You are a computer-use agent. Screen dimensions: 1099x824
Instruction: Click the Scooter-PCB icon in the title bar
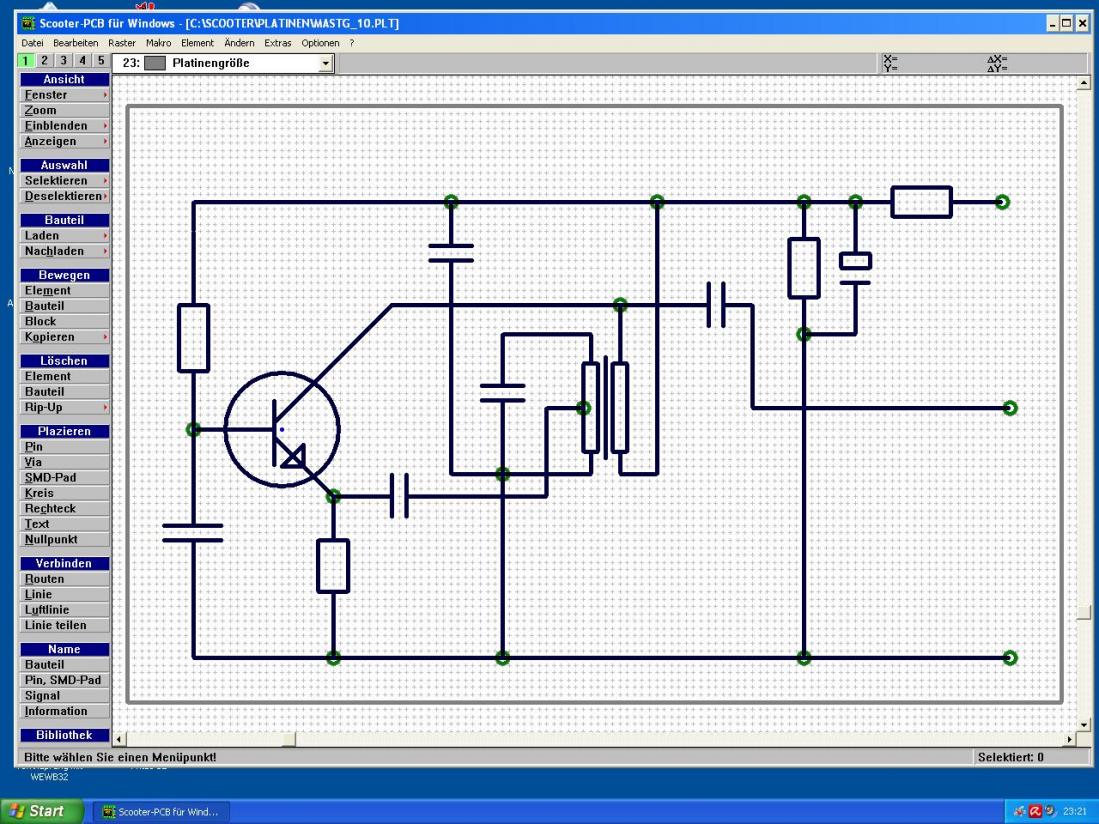point(28,24)
